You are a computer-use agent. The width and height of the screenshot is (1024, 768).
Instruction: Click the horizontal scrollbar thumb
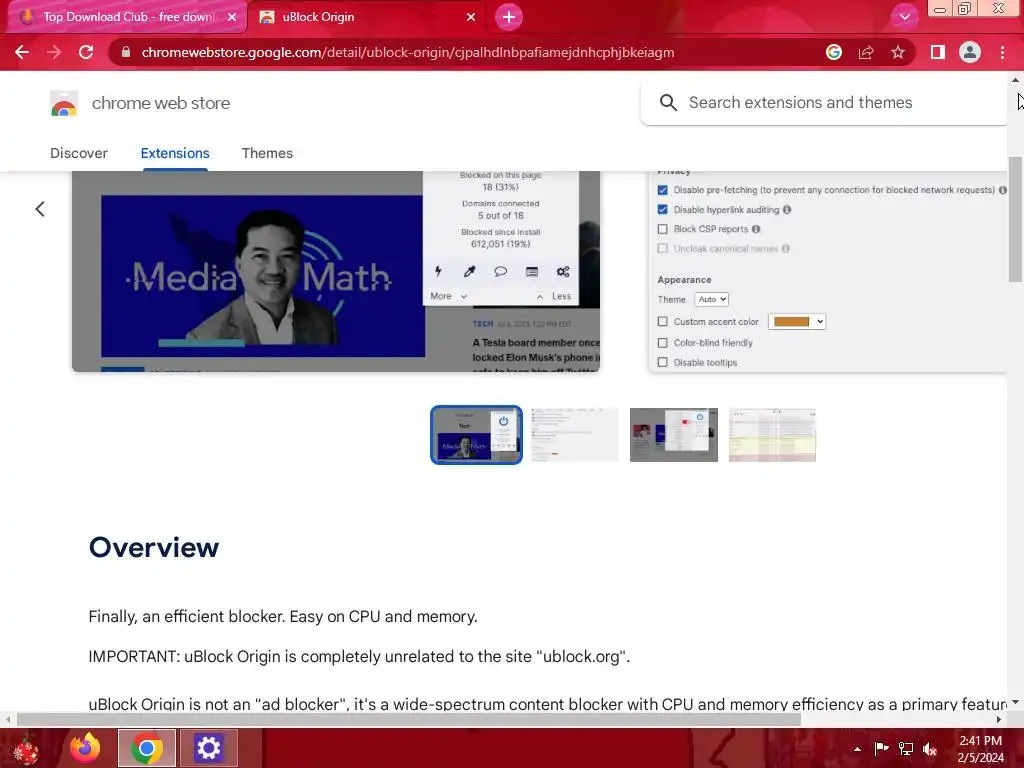tap(409, 720)
